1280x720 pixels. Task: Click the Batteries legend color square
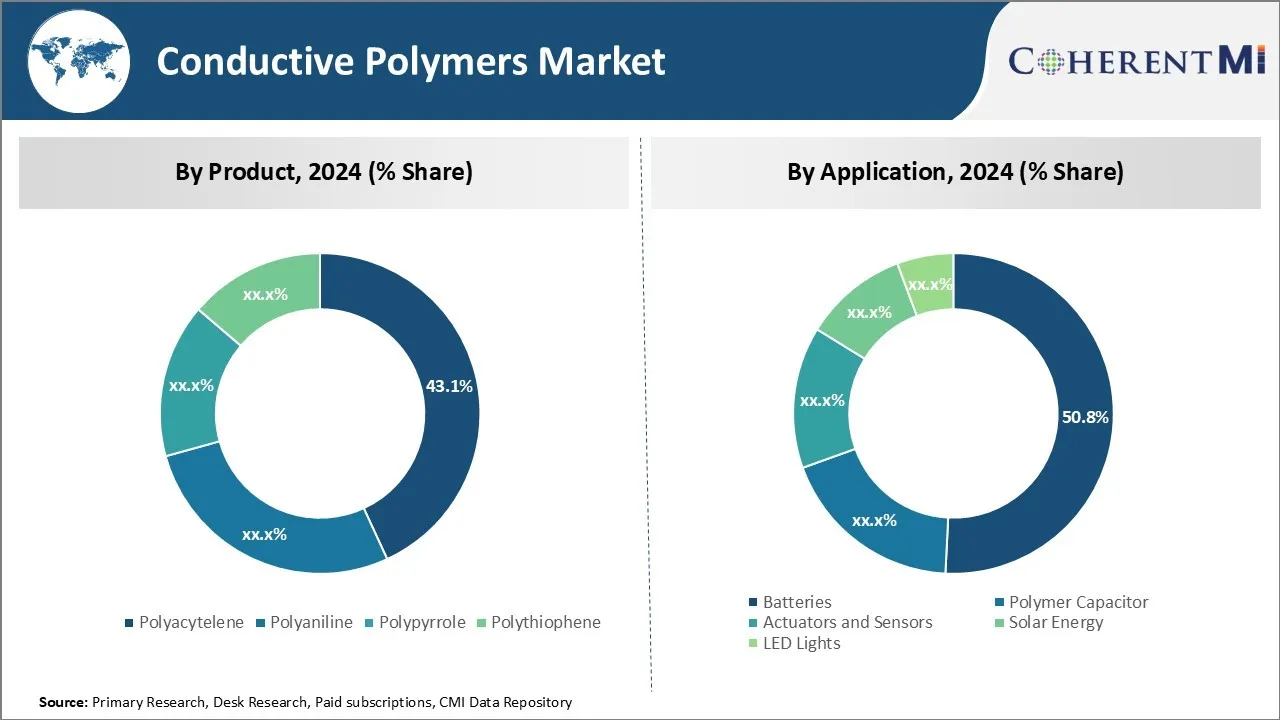coord(753,603)
